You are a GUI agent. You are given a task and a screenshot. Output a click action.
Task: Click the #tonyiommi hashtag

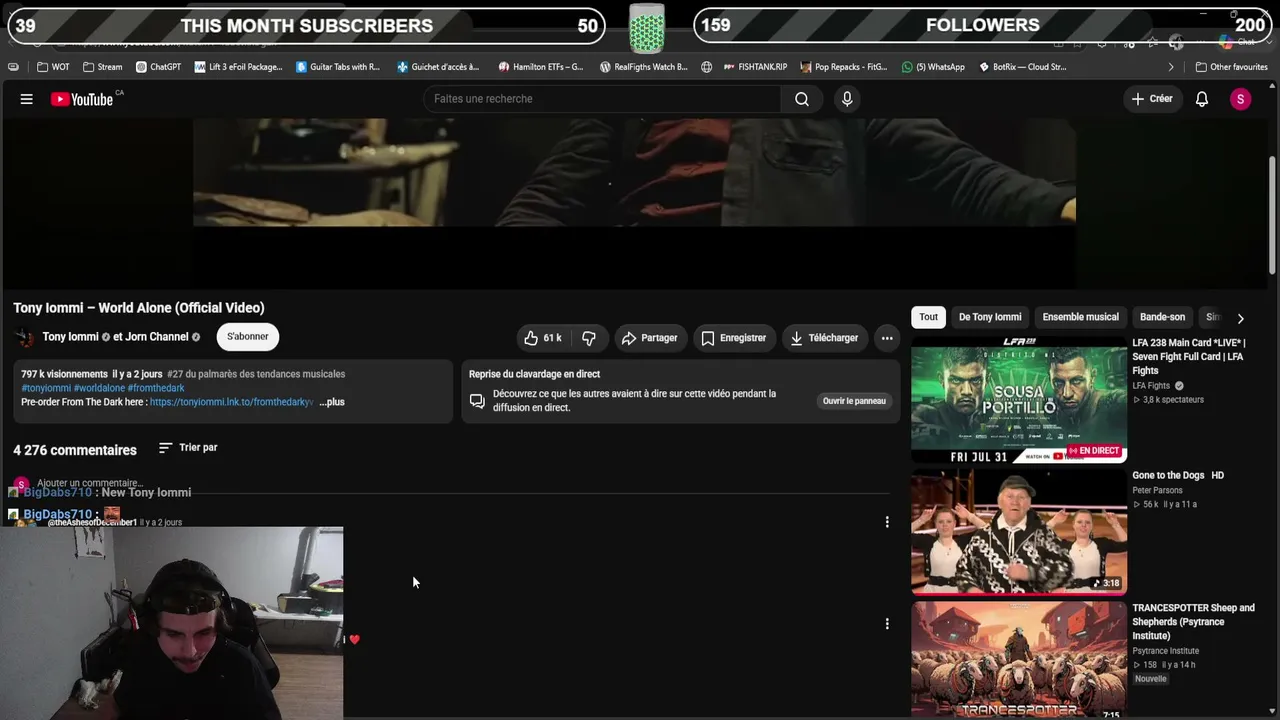pyautogui.click(x=46, y=388)
